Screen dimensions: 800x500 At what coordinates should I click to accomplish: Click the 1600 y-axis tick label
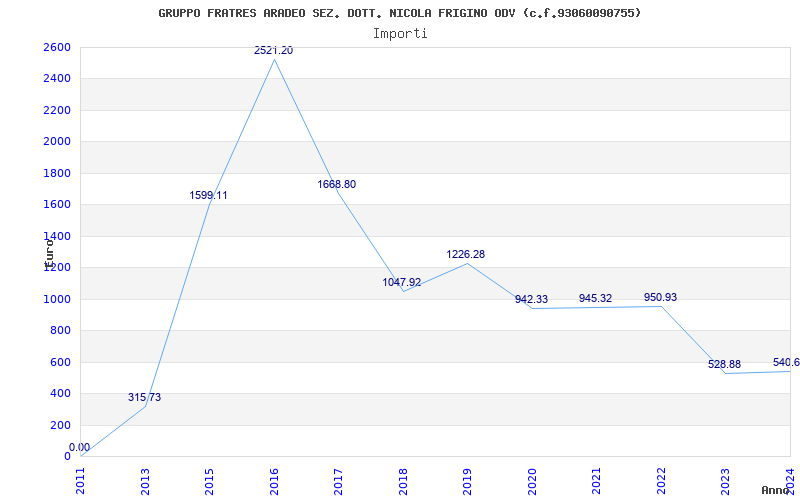[x=57, y=205]
